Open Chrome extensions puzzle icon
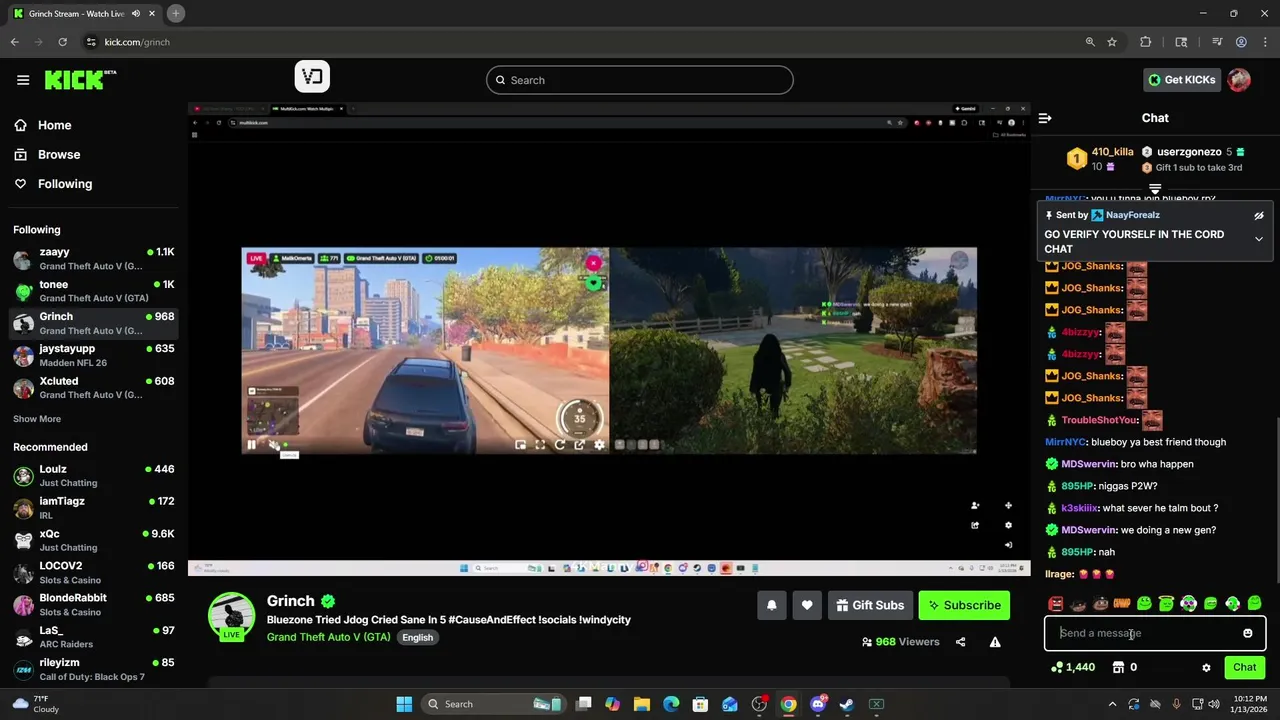The image size is (1280, 720). (1146, 42)
